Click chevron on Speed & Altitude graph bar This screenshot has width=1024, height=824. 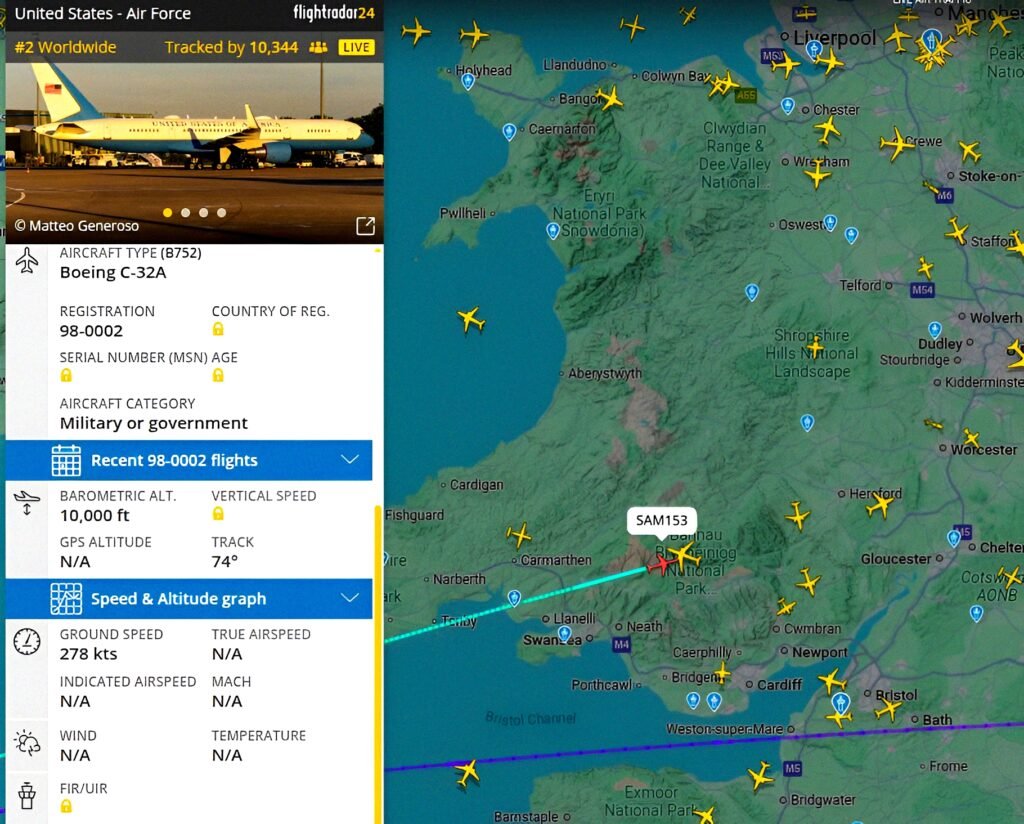(x=349, y=598)
